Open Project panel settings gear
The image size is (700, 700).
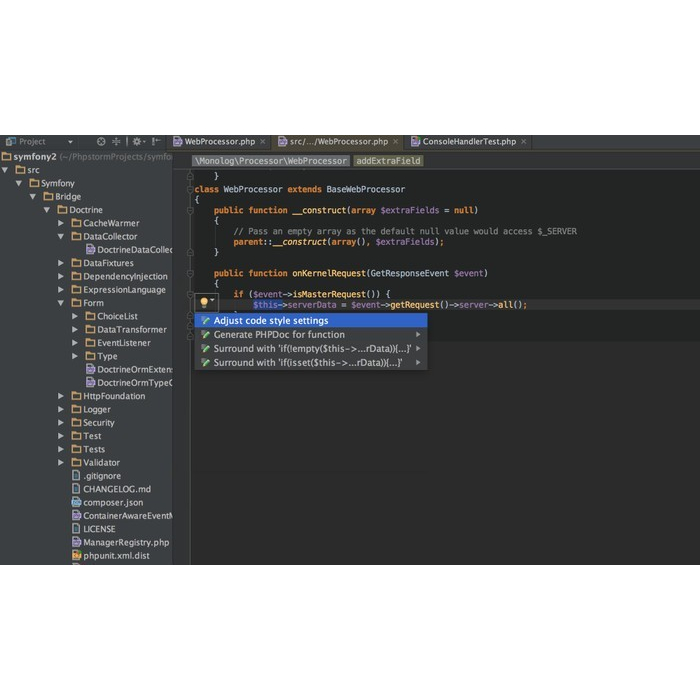pyautogui.click(x=137, y=142)
